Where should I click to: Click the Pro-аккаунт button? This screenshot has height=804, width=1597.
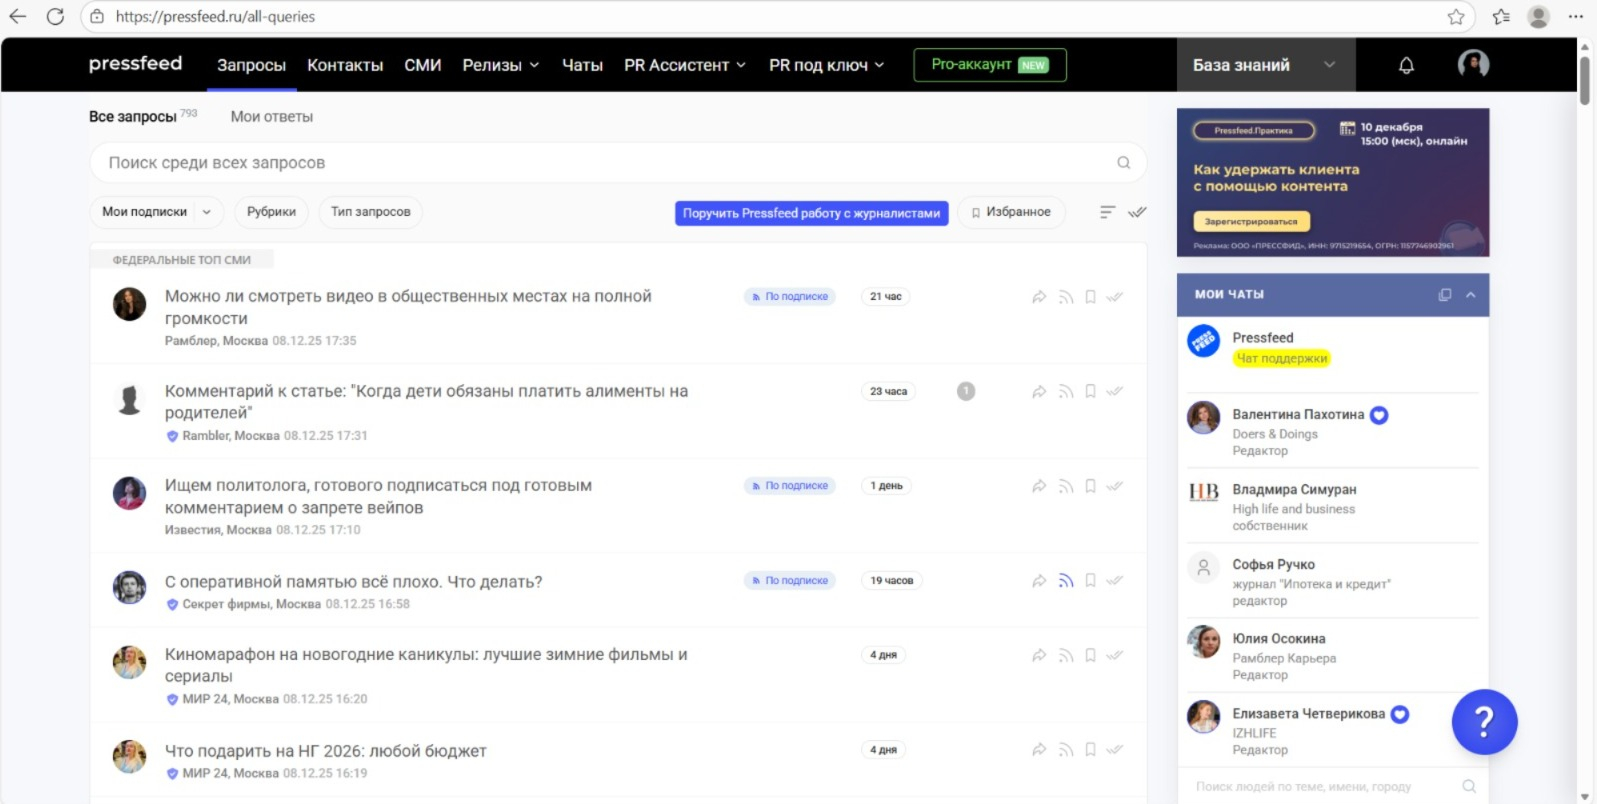pyautogui.click(x=989, y=65)
